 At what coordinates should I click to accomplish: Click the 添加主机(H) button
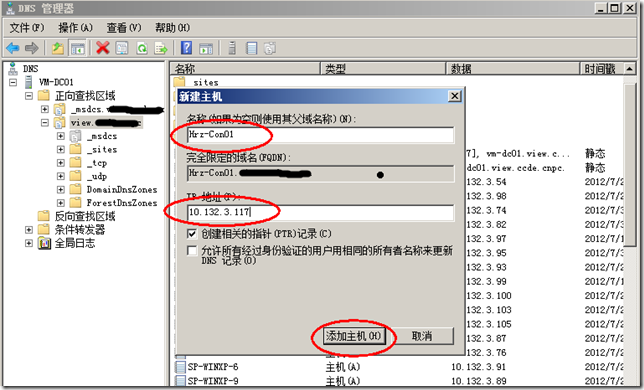(354, 336)
